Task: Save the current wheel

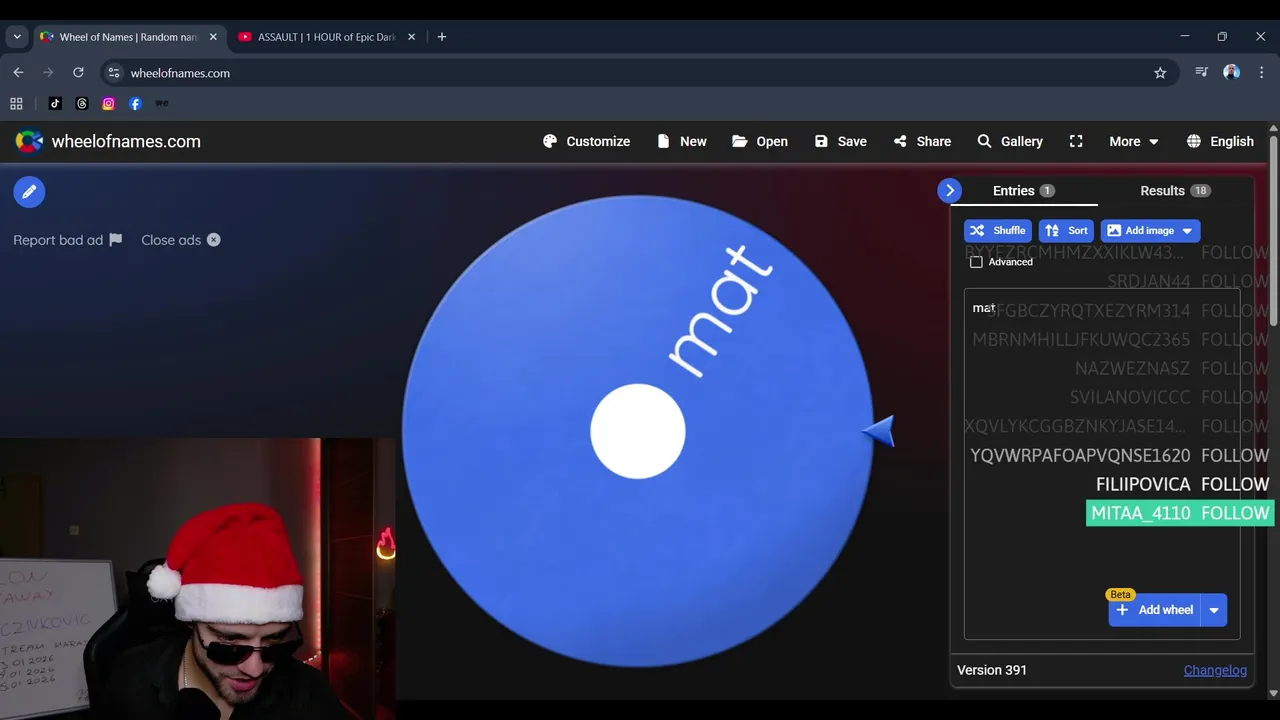Action: (840, 141)
